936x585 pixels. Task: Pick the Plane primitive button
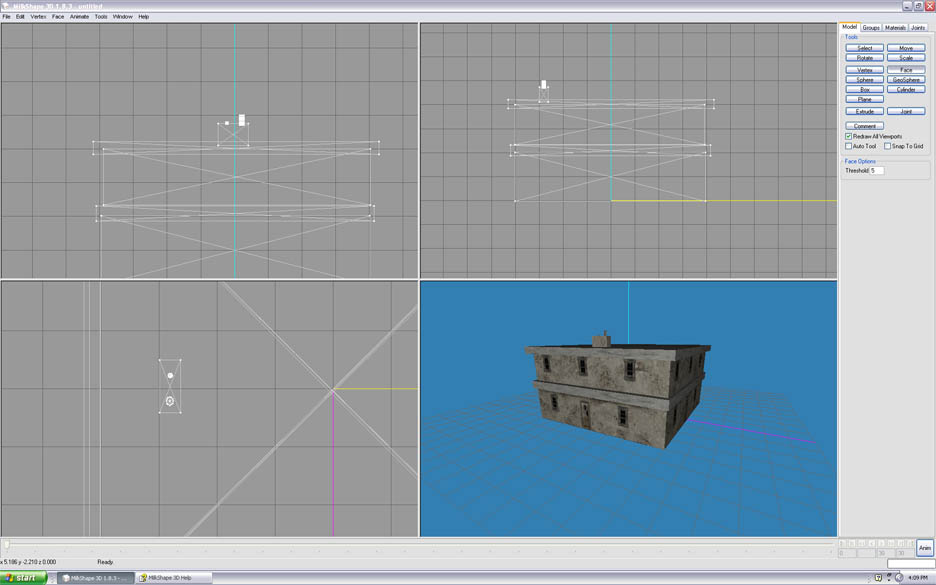pos(864,99)
